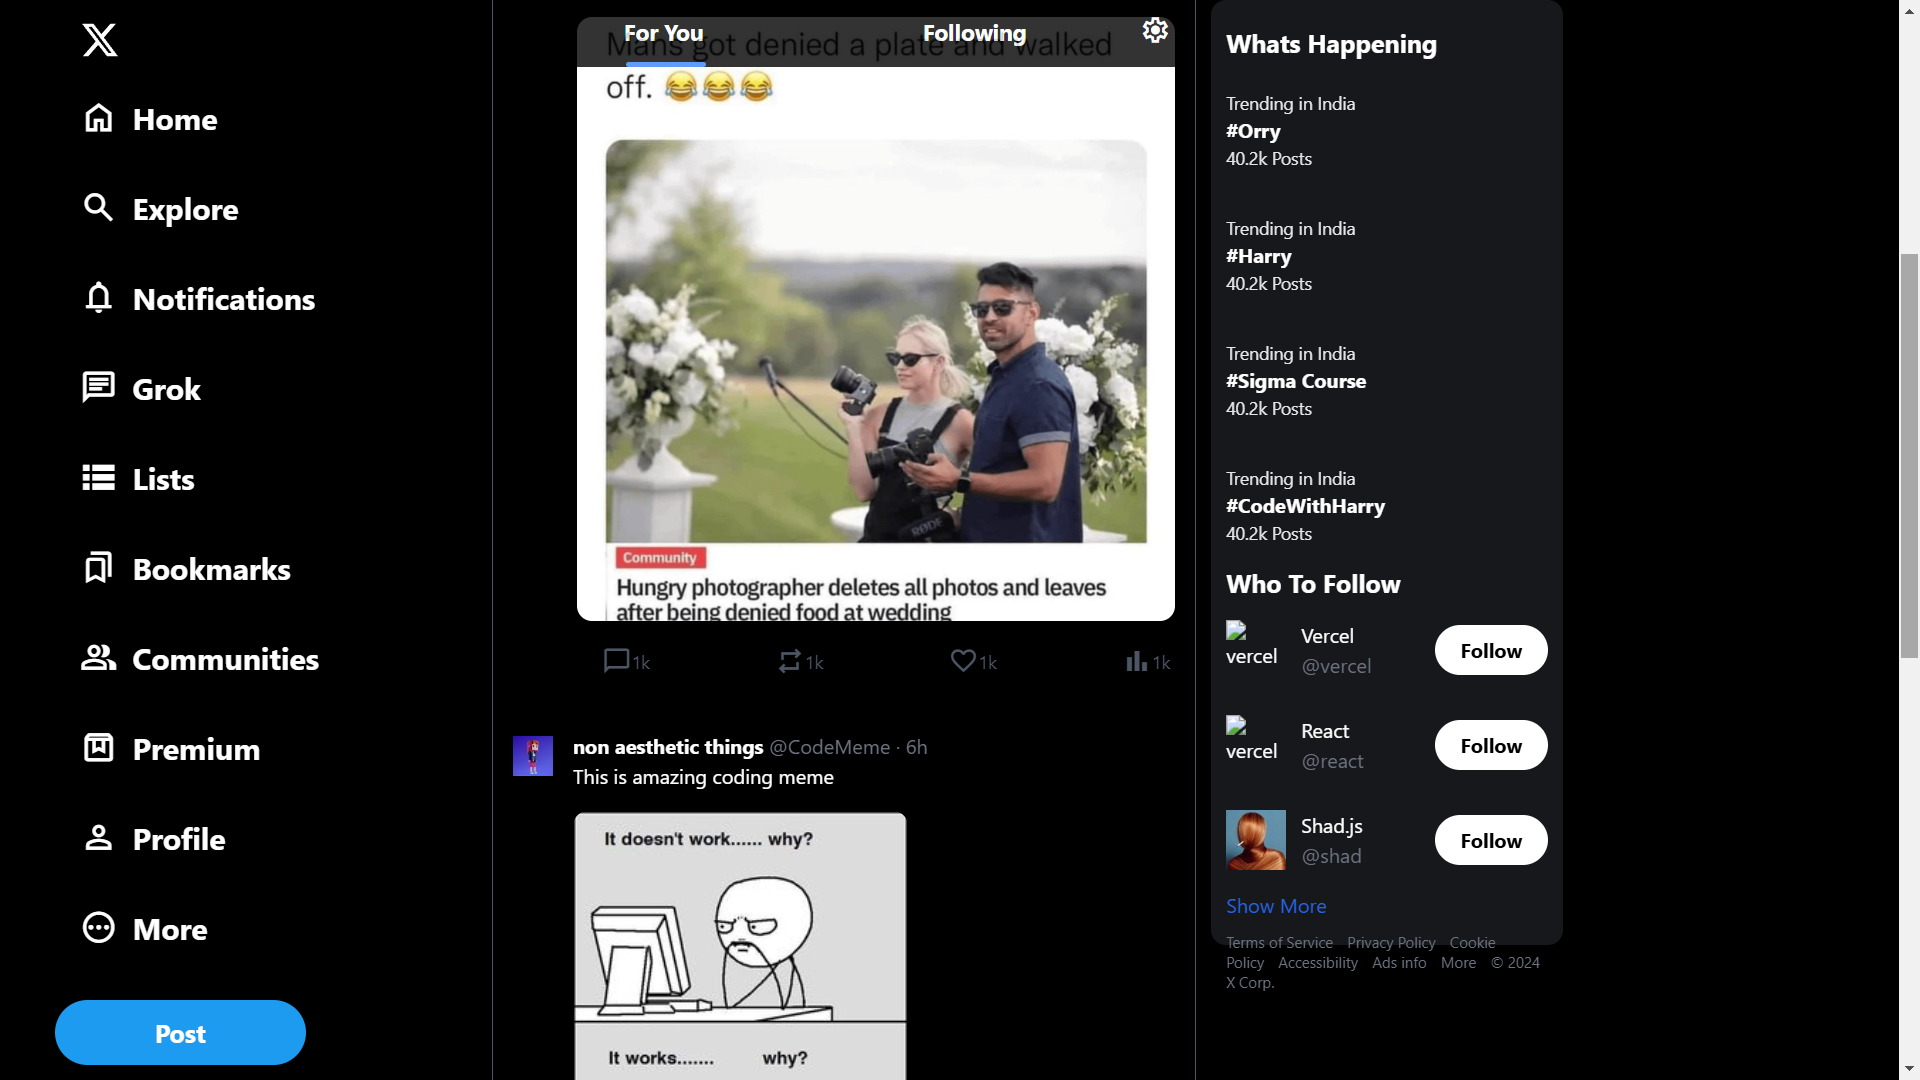Screen dimensions: 1920x1080
Task: Select the For You tab
Action: tap(664, 33)
